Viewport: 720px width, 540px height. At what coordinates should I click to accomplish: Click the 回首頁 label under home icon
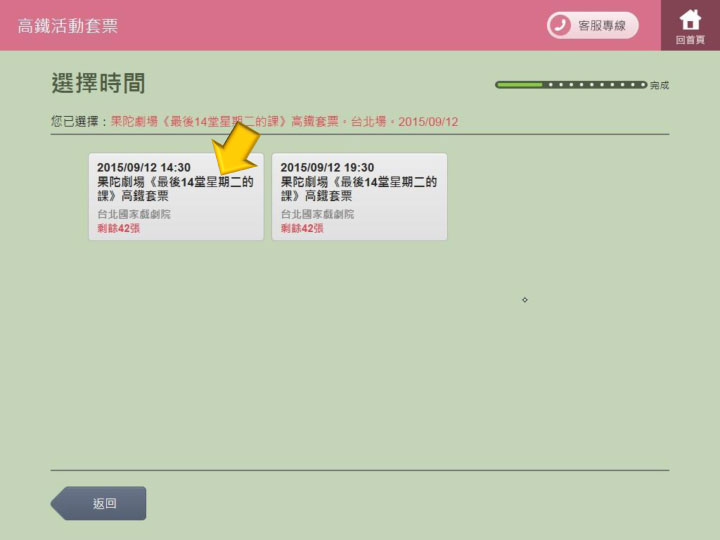coord(690,40)
